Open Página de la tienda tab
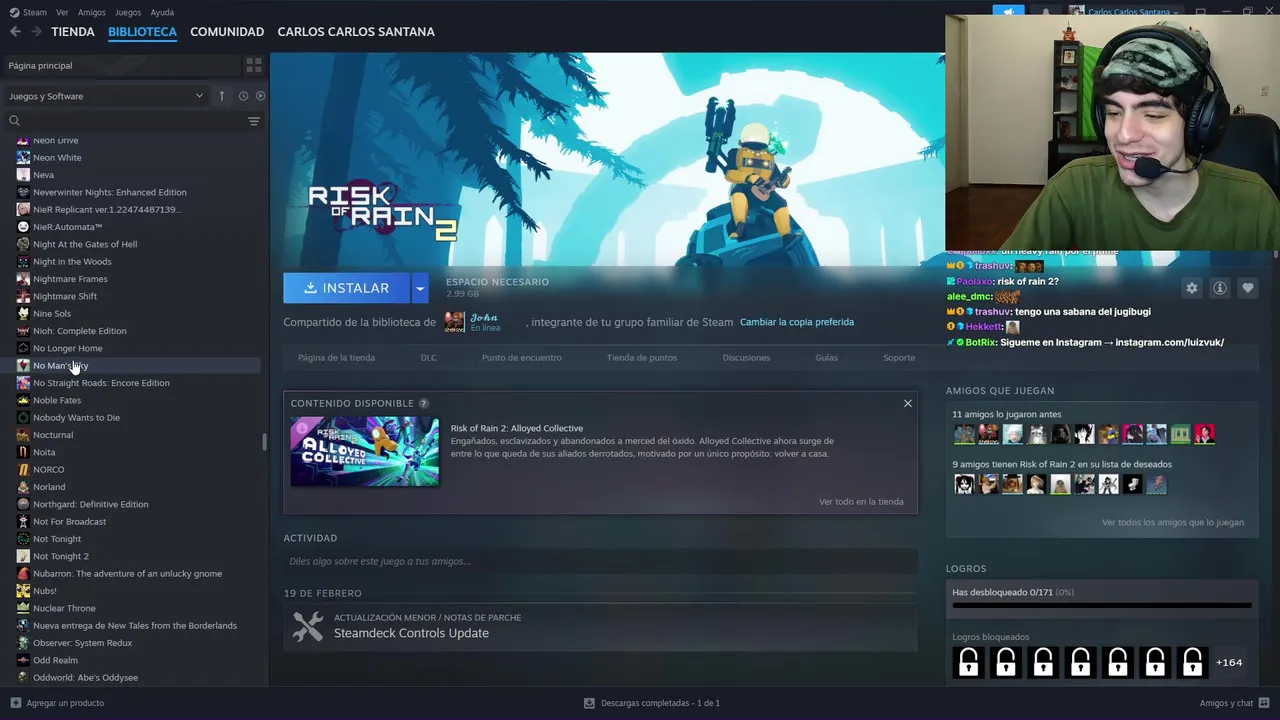1280x720 pixels. click(x=336, y=357)
